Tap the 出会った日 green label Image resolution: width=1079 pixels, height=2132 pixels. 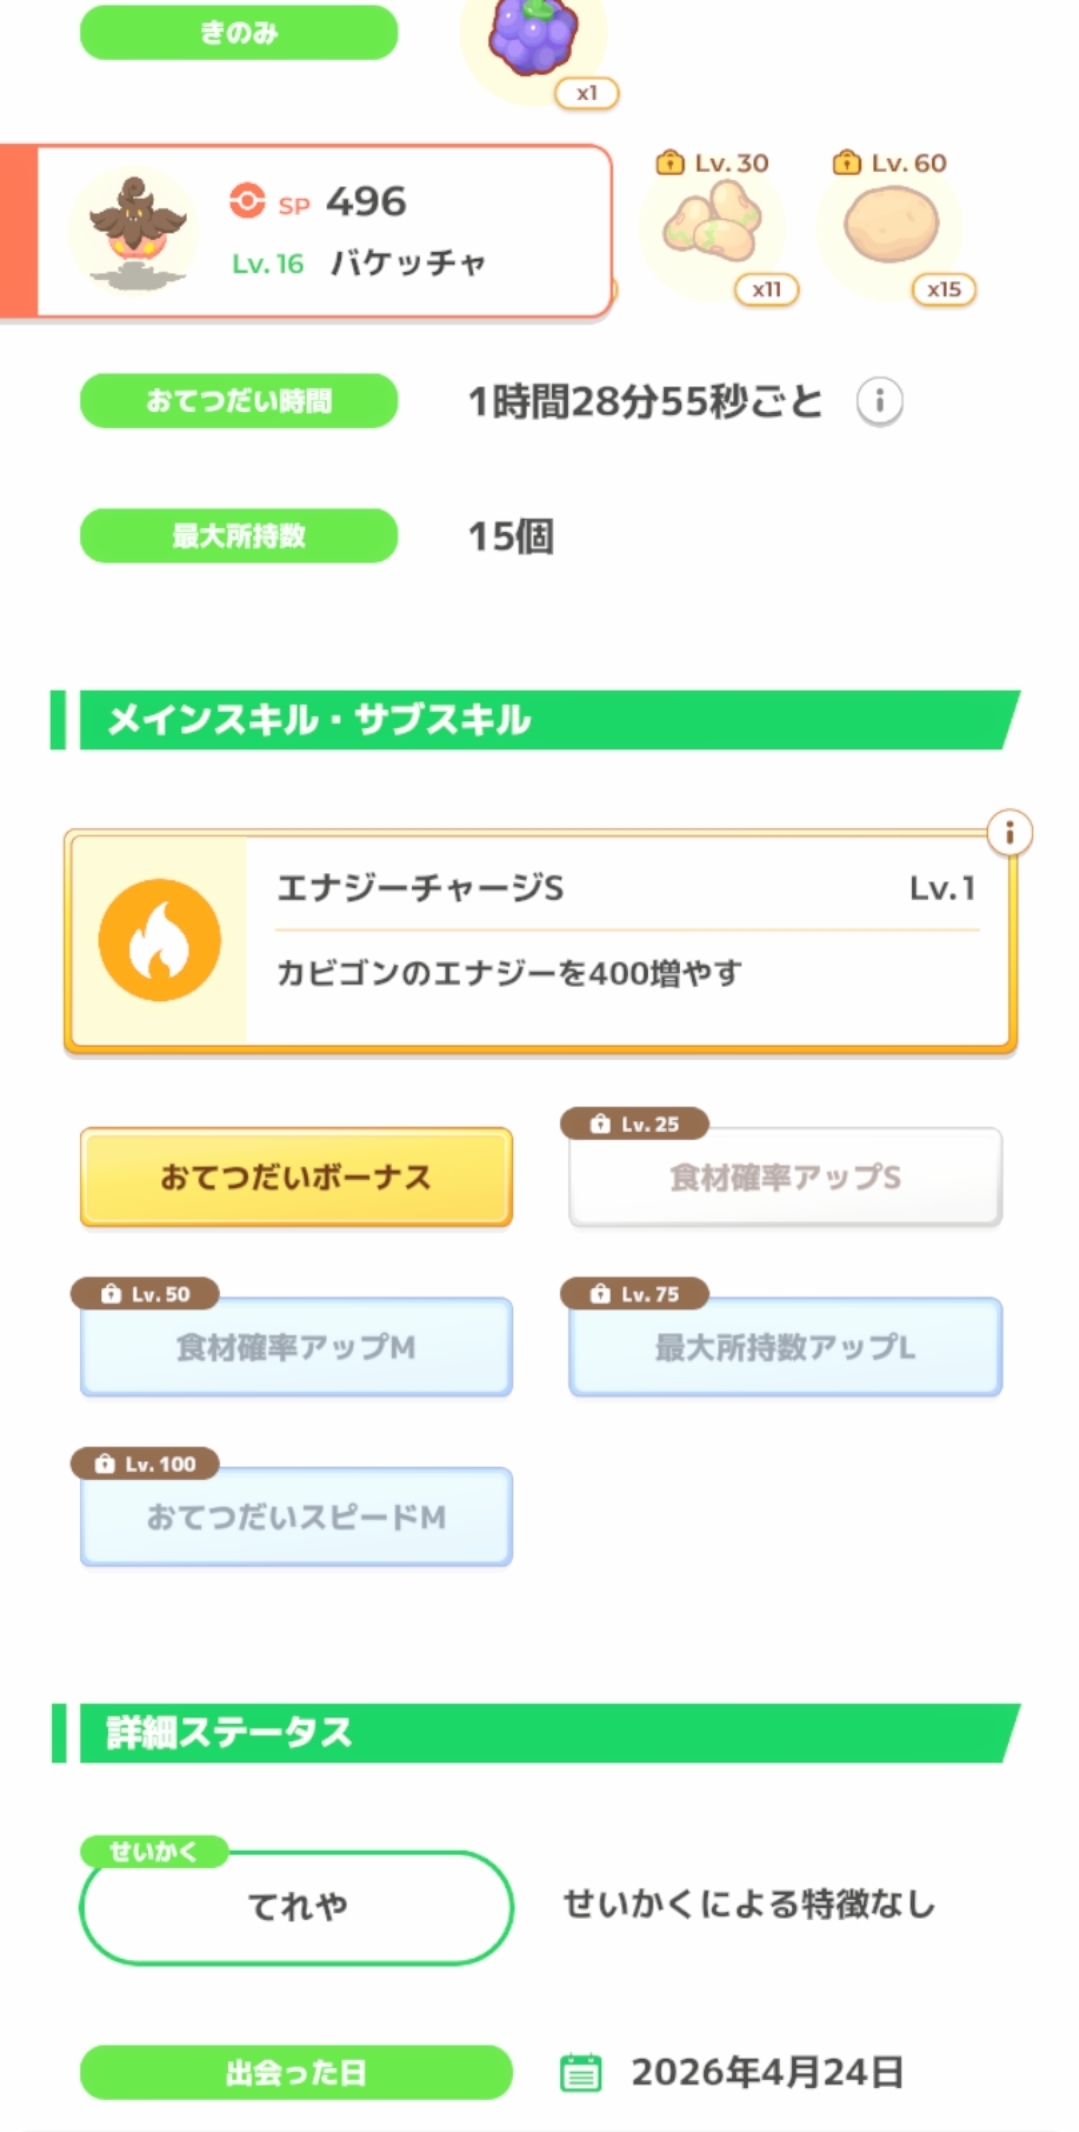(x=296, y=2072)
